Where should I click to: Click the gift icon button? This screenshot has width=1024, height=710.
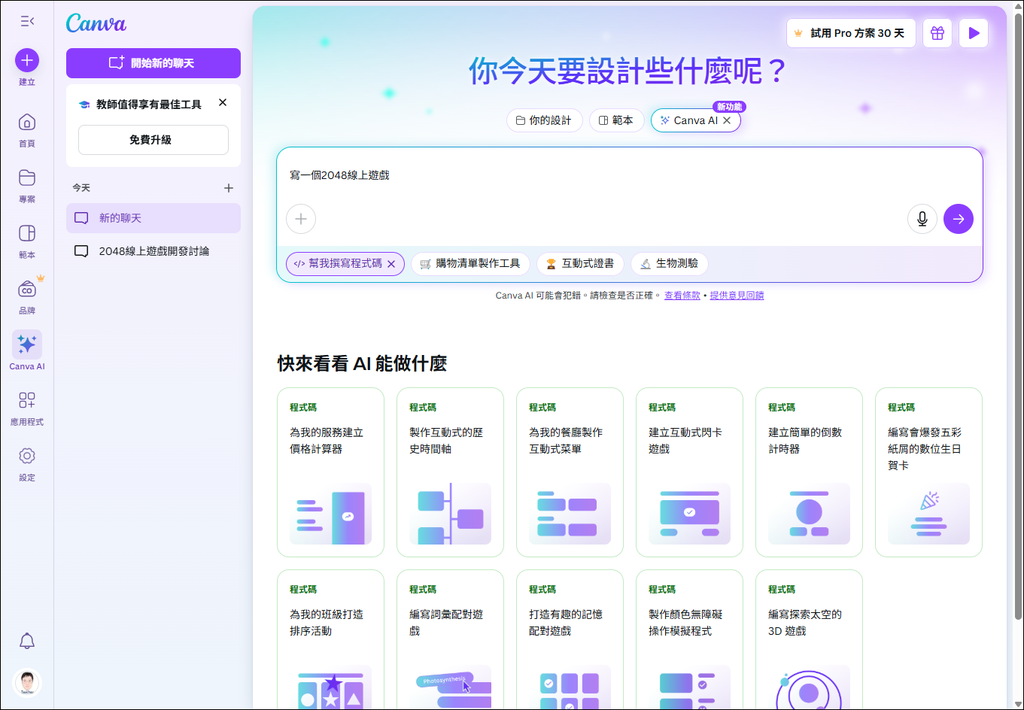tap(937, 33)
